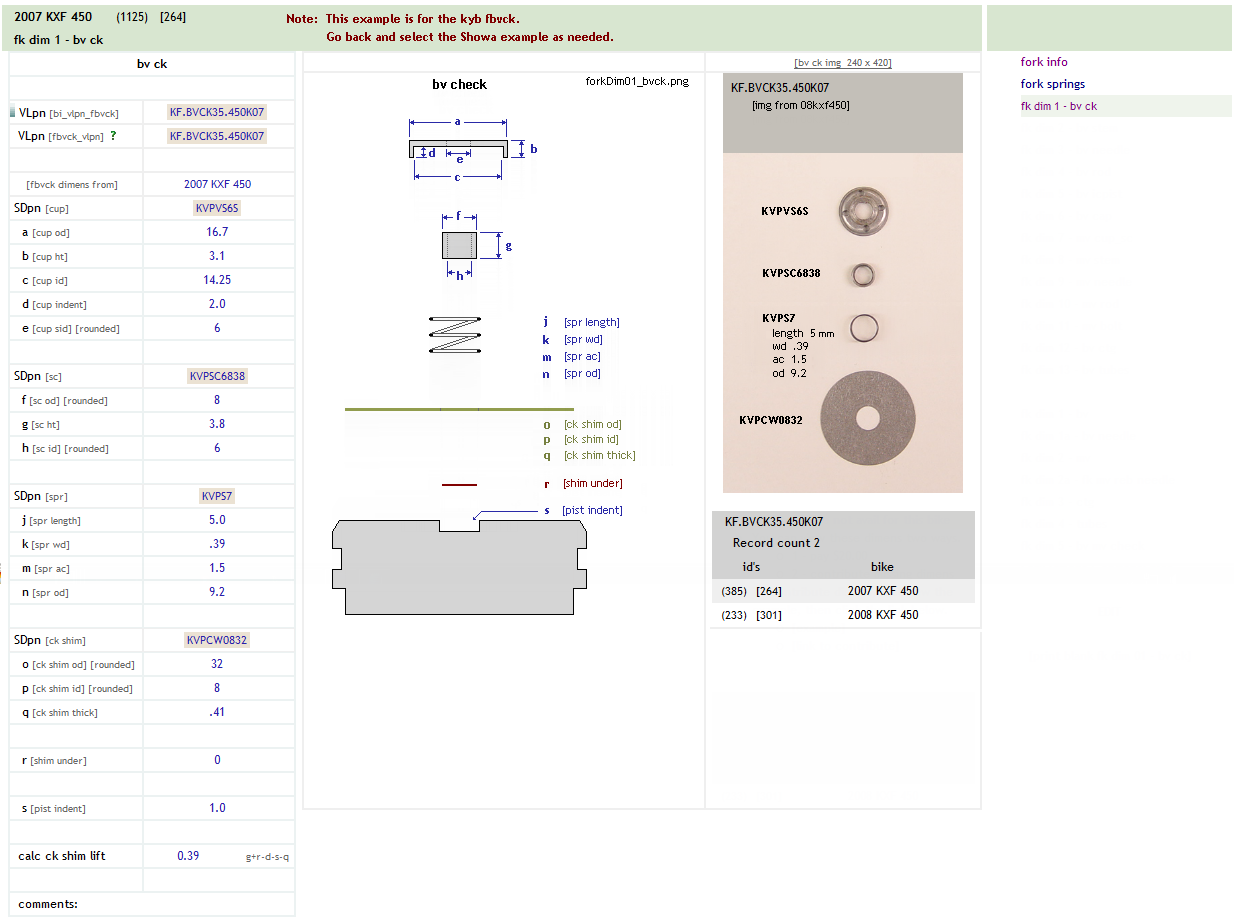Click the KVPCW0832 ck shim part number
Screen dimensions: 1234x919
[x=217, y=640]
